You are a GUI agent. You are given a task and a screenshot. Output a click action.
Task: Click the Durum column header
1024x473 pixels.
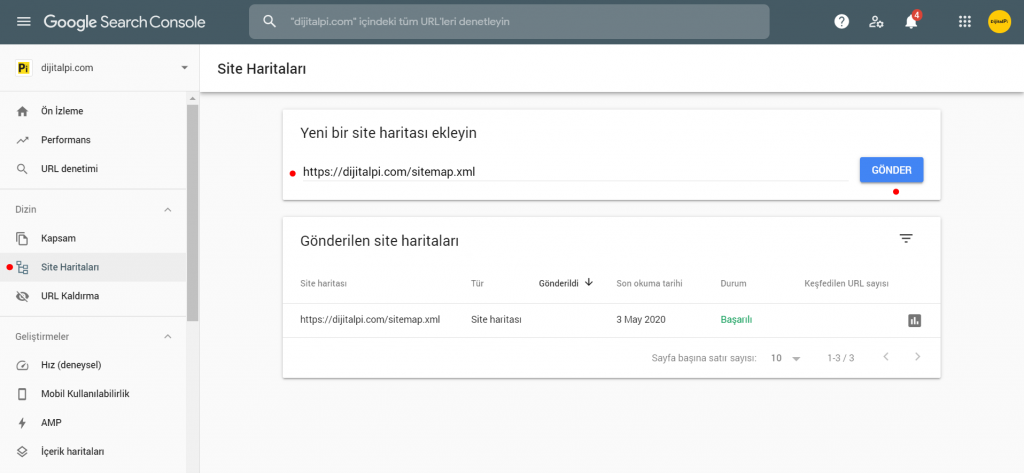click(x=733, y=284)
